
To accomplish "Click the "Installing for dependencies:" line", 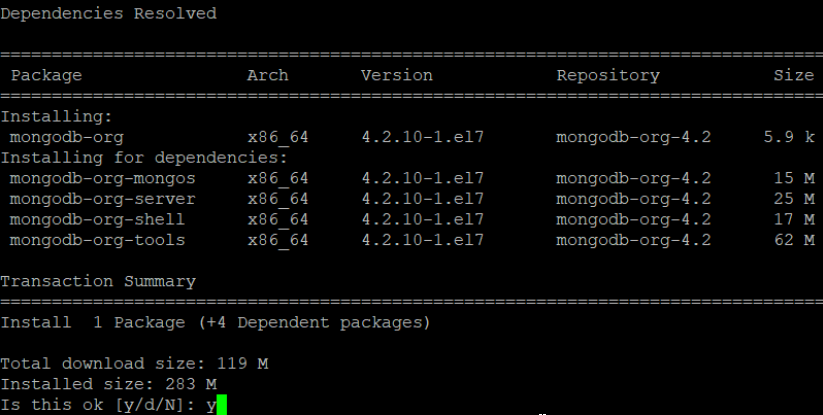I will point(144,157).
